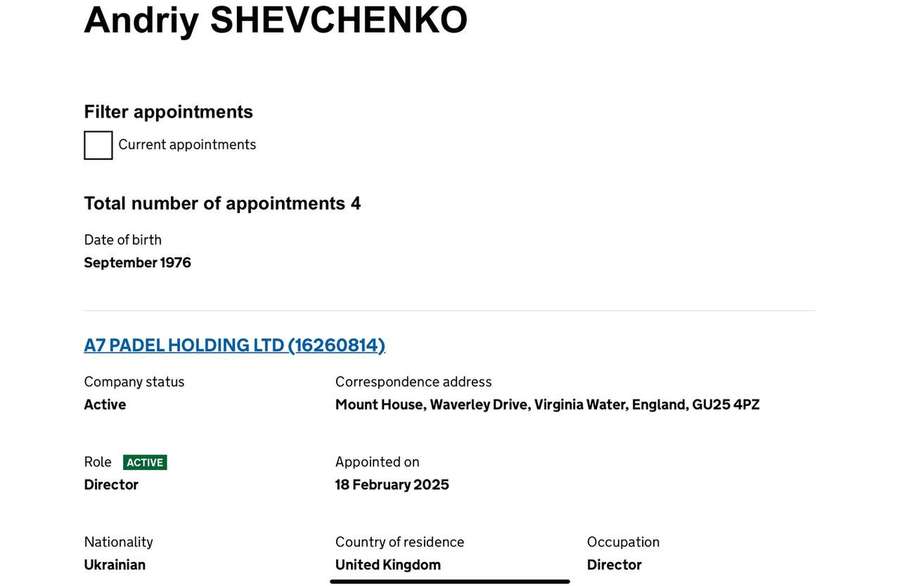Click the Active company status value

pos(105,405)
